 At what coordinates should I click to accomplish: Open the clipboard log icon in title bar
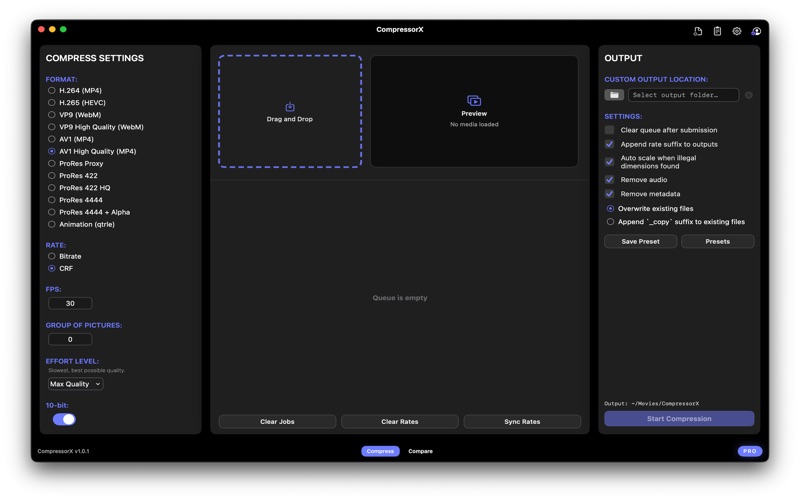(717, 31)
